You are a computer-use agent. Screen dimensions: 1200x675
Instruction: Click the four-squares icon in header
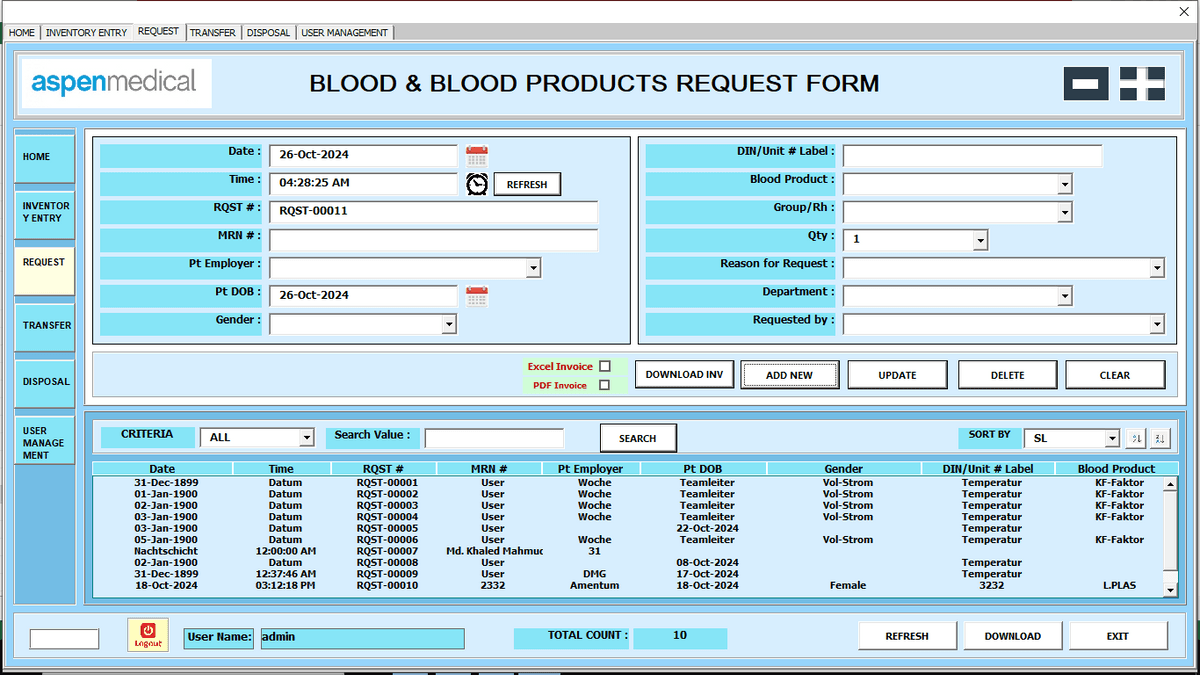[1142, 83]
